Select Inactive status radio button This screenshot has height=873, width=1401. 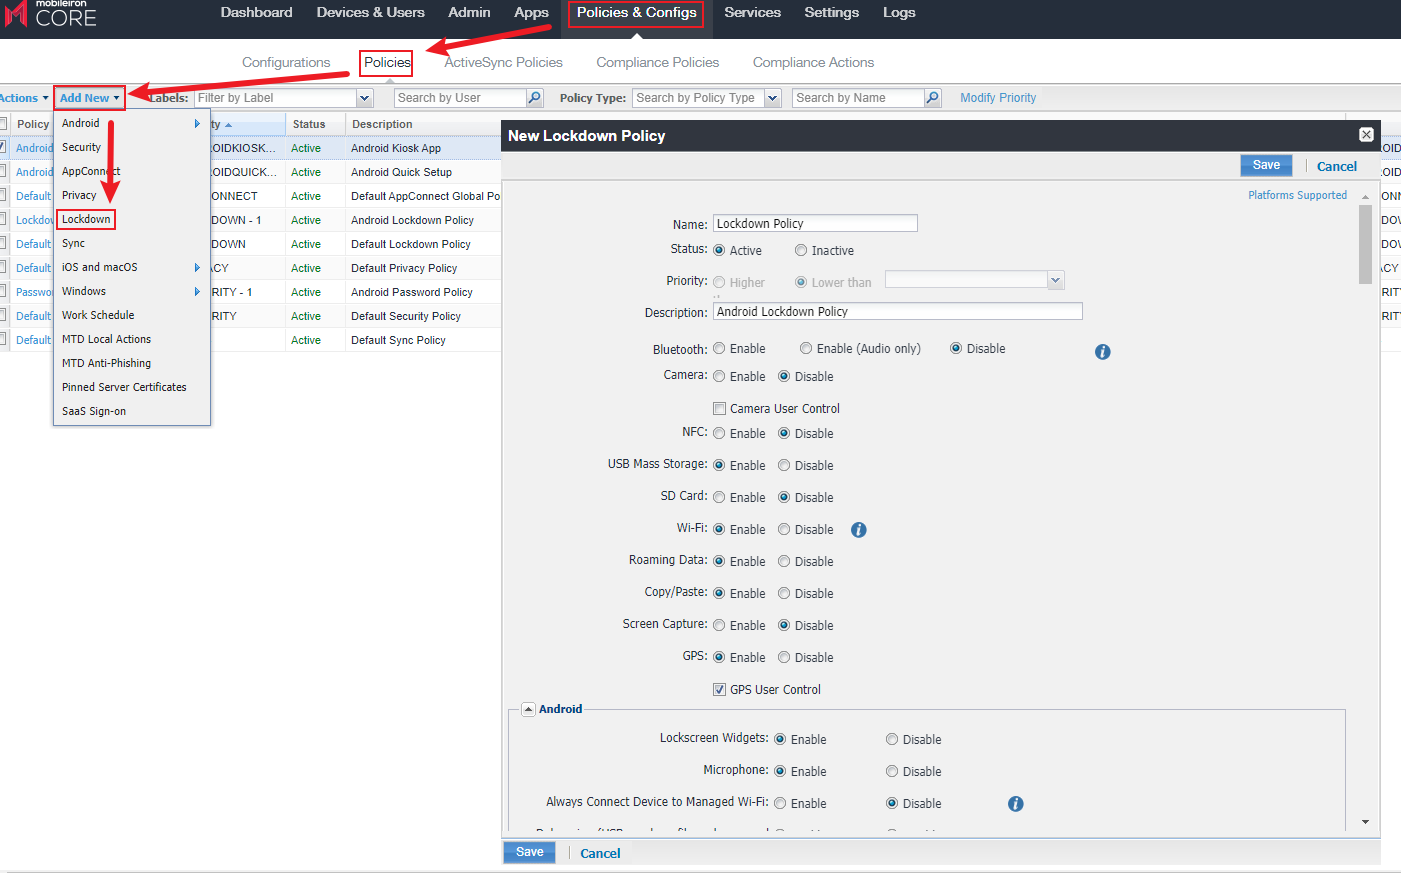[801, 250]
